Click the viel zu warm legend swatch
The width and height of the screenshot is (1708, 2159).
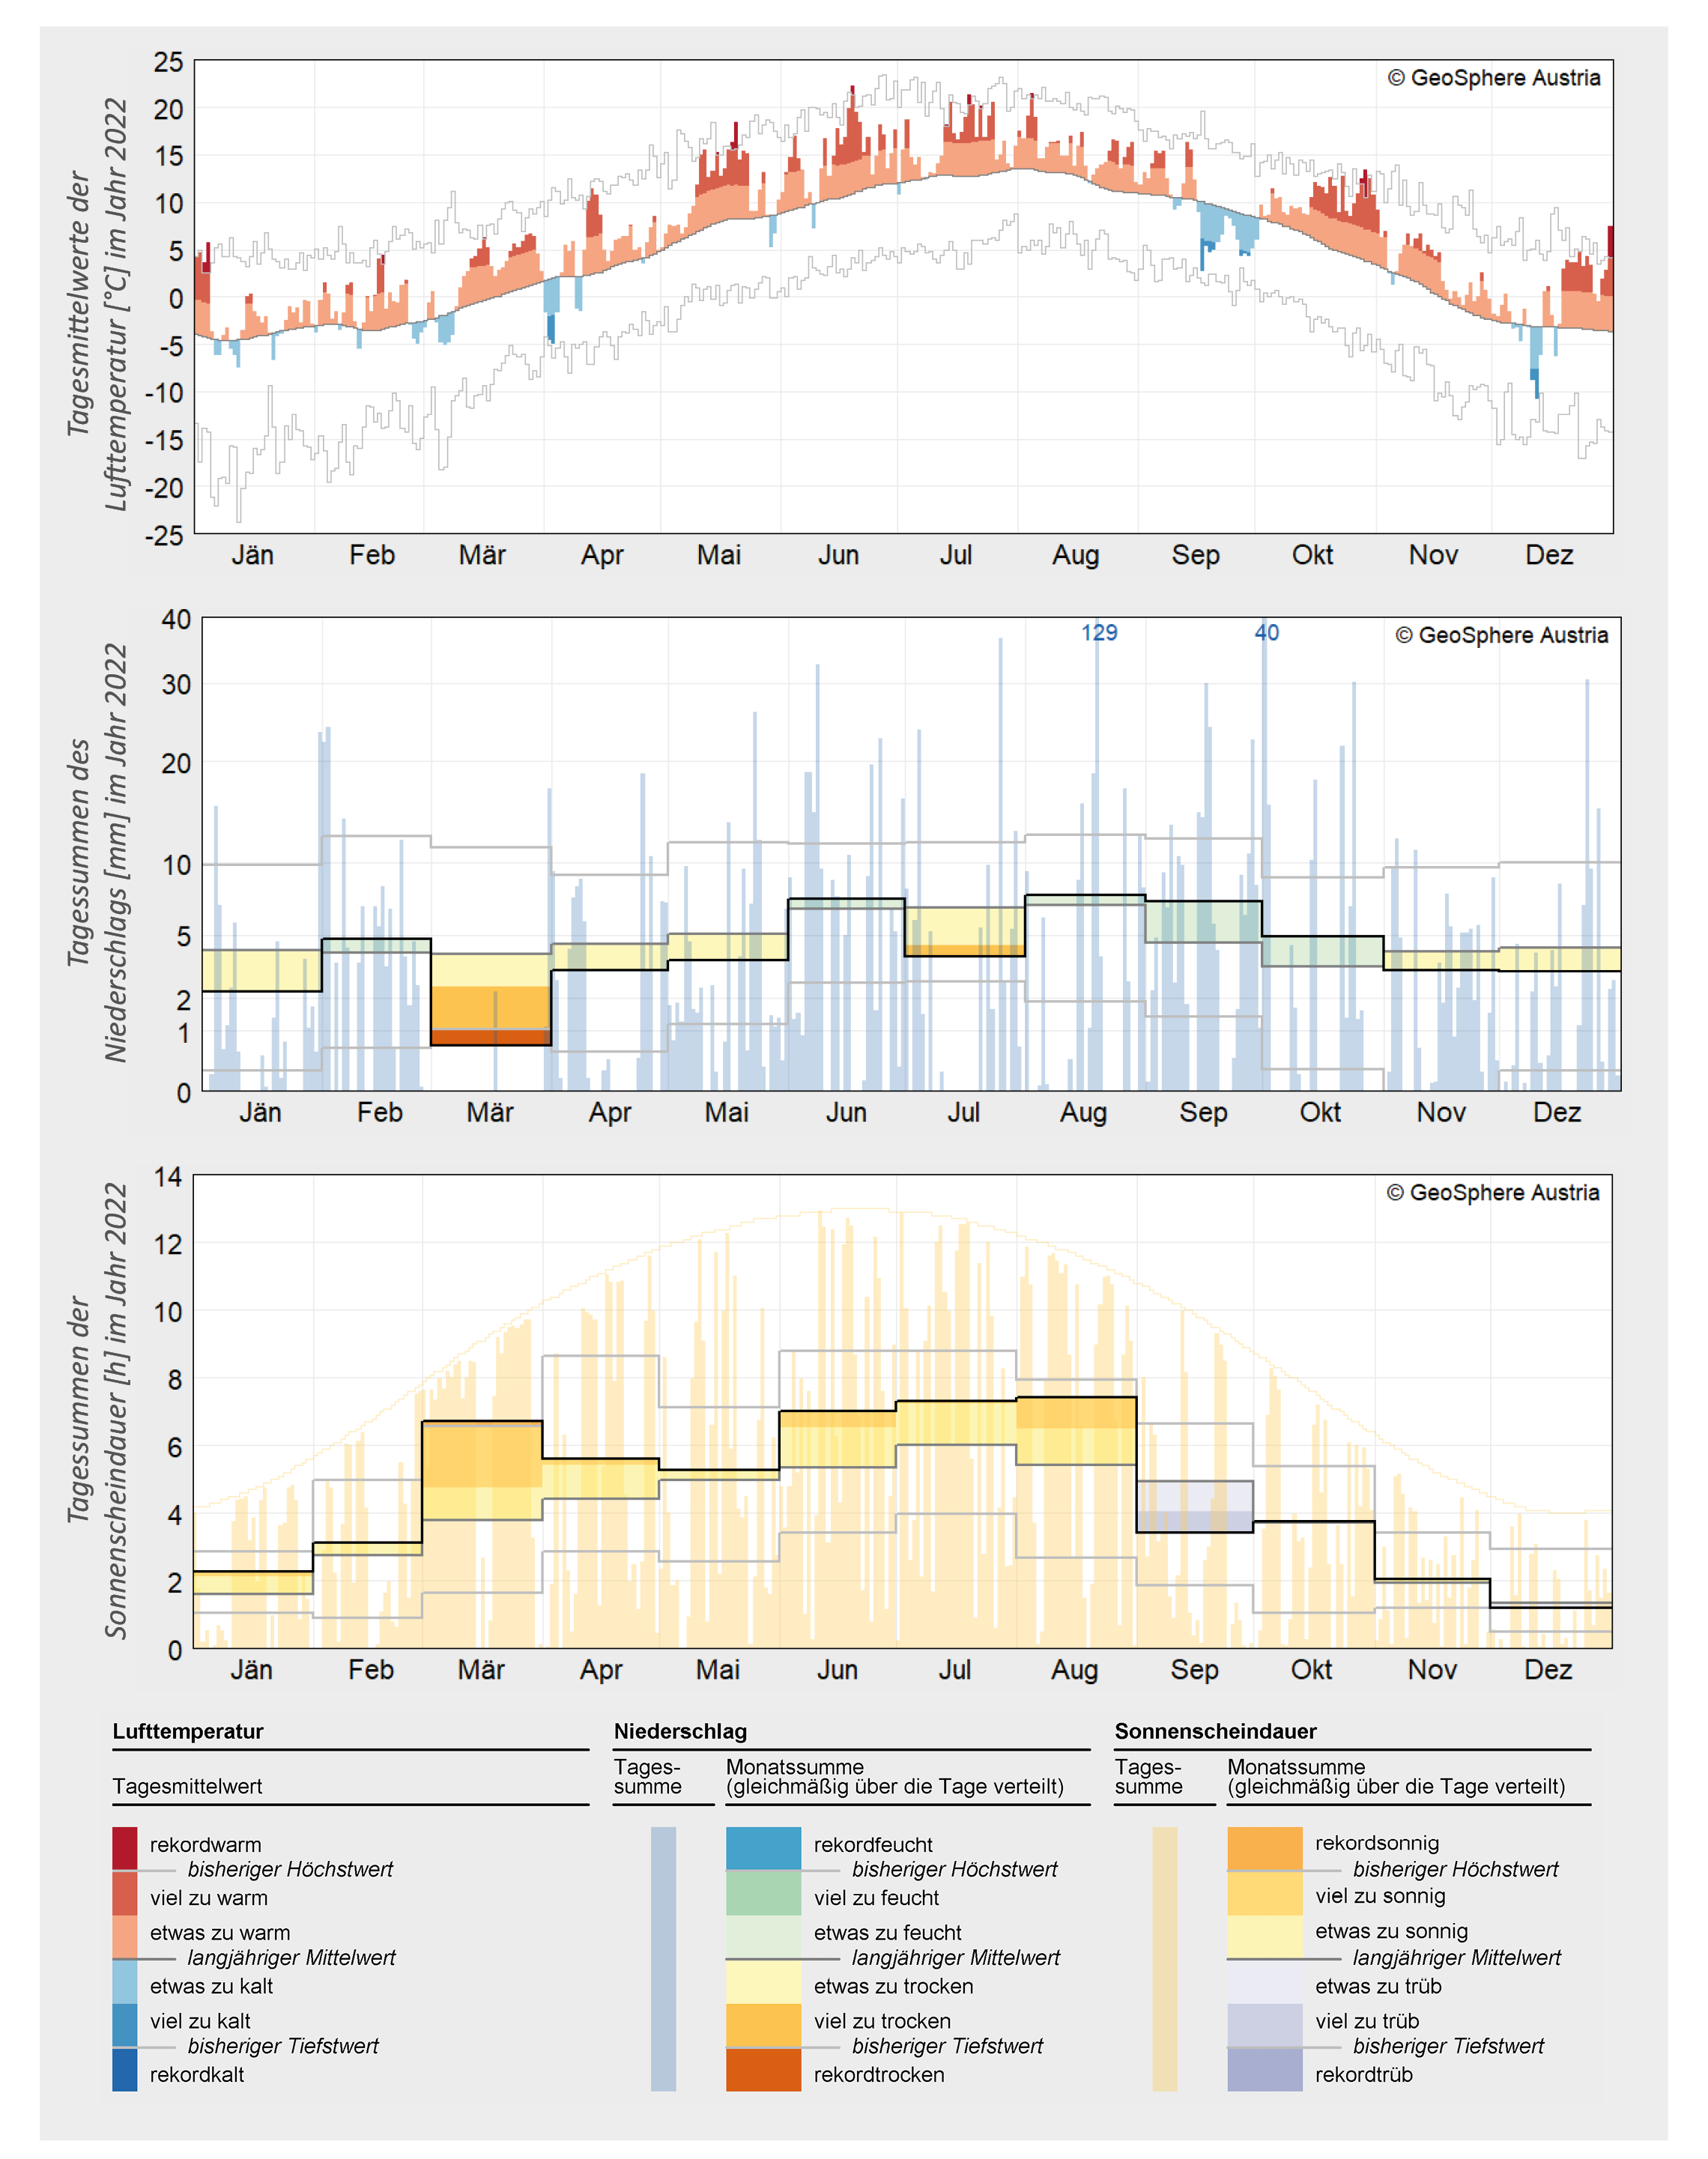(x=125, y=1893)
